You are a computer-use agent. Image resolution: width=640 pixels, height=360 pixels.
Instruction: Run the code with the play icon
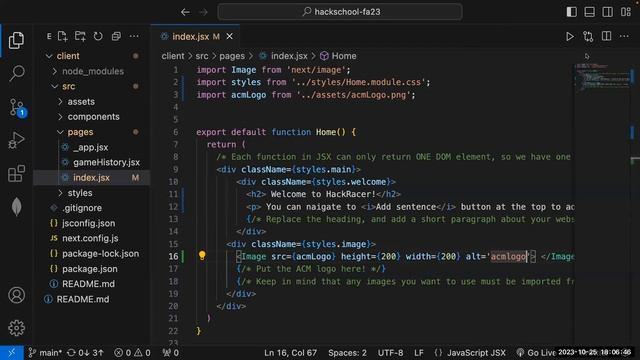[x=569, y=37]
